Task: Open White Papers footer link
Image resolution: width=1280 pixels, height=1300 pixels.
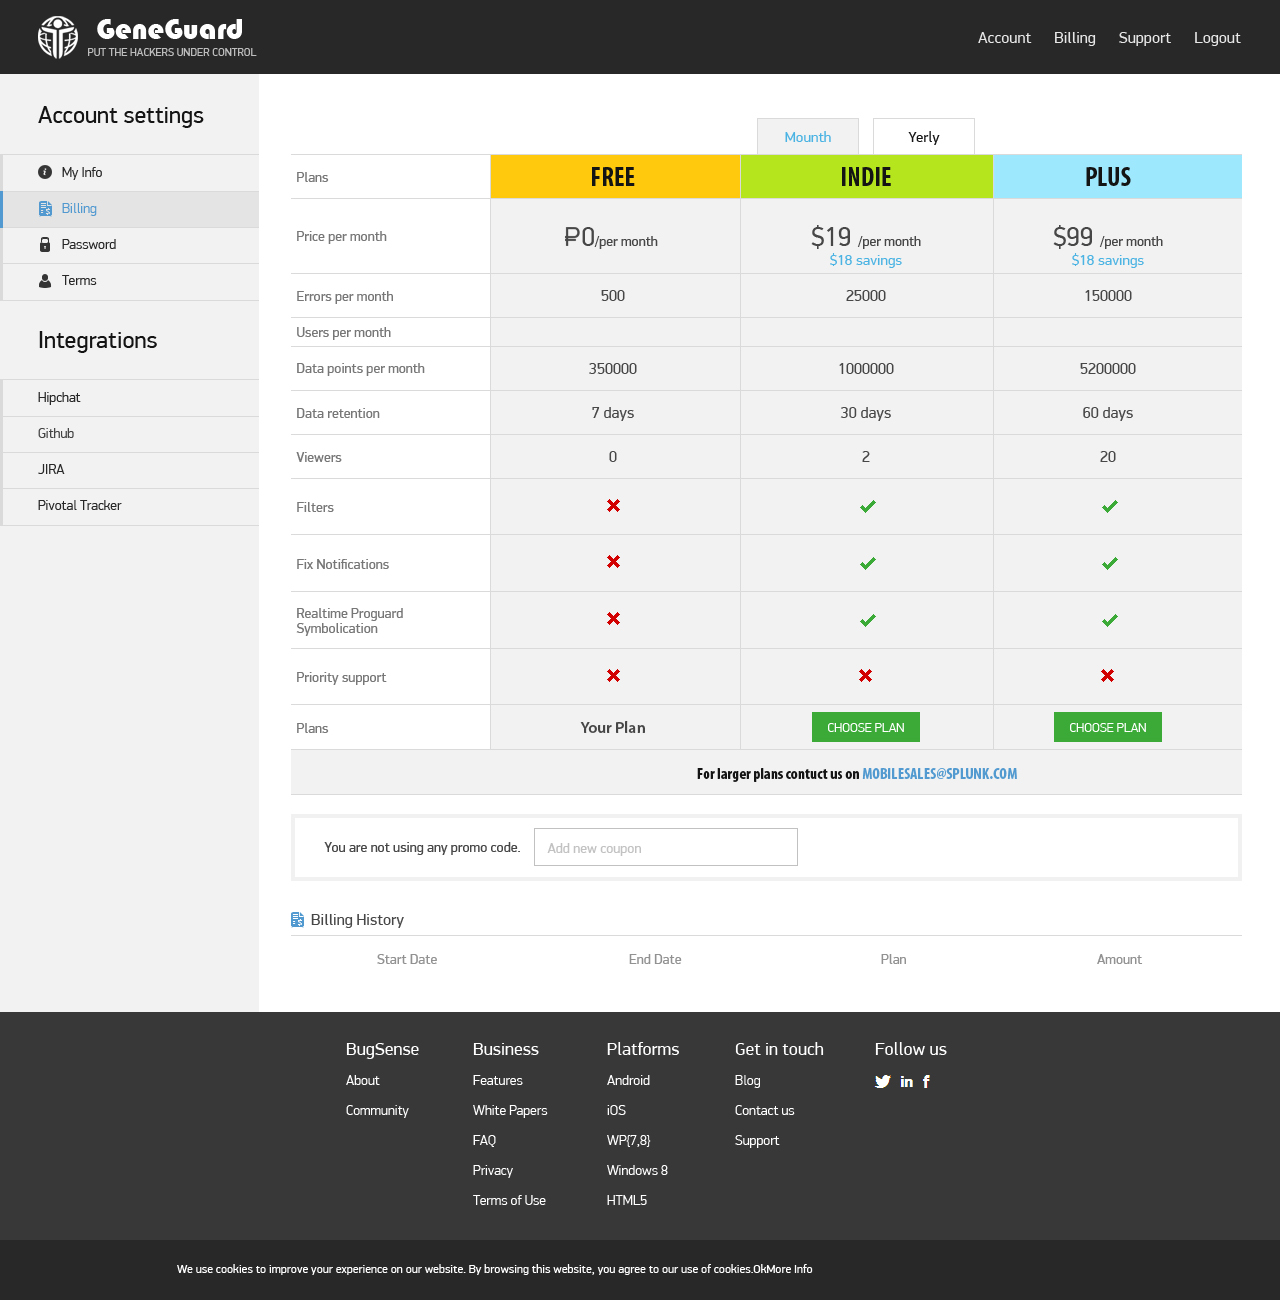Action: tap(510, 1111)
